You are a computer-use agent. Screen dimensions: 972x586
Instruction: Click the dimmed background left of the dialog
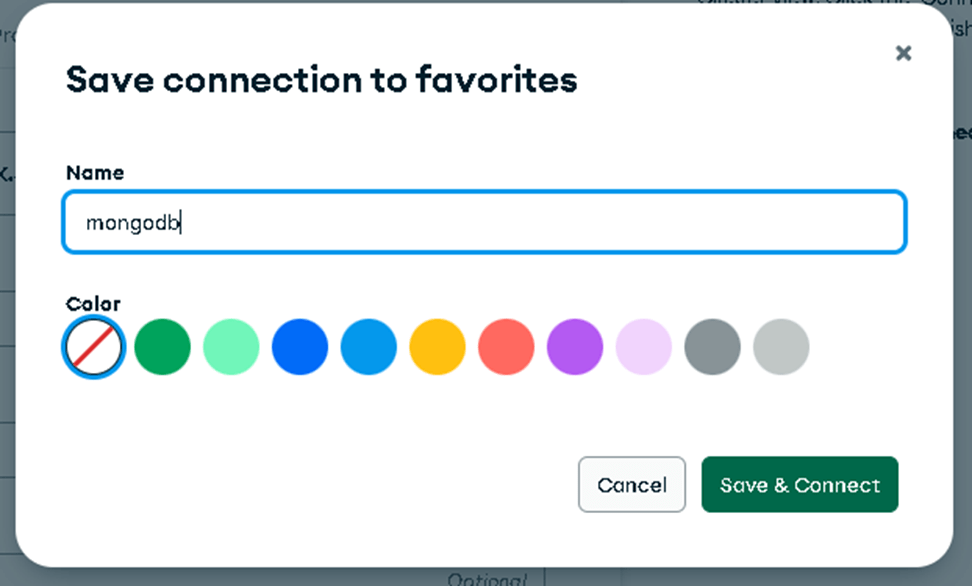point(6,300)
